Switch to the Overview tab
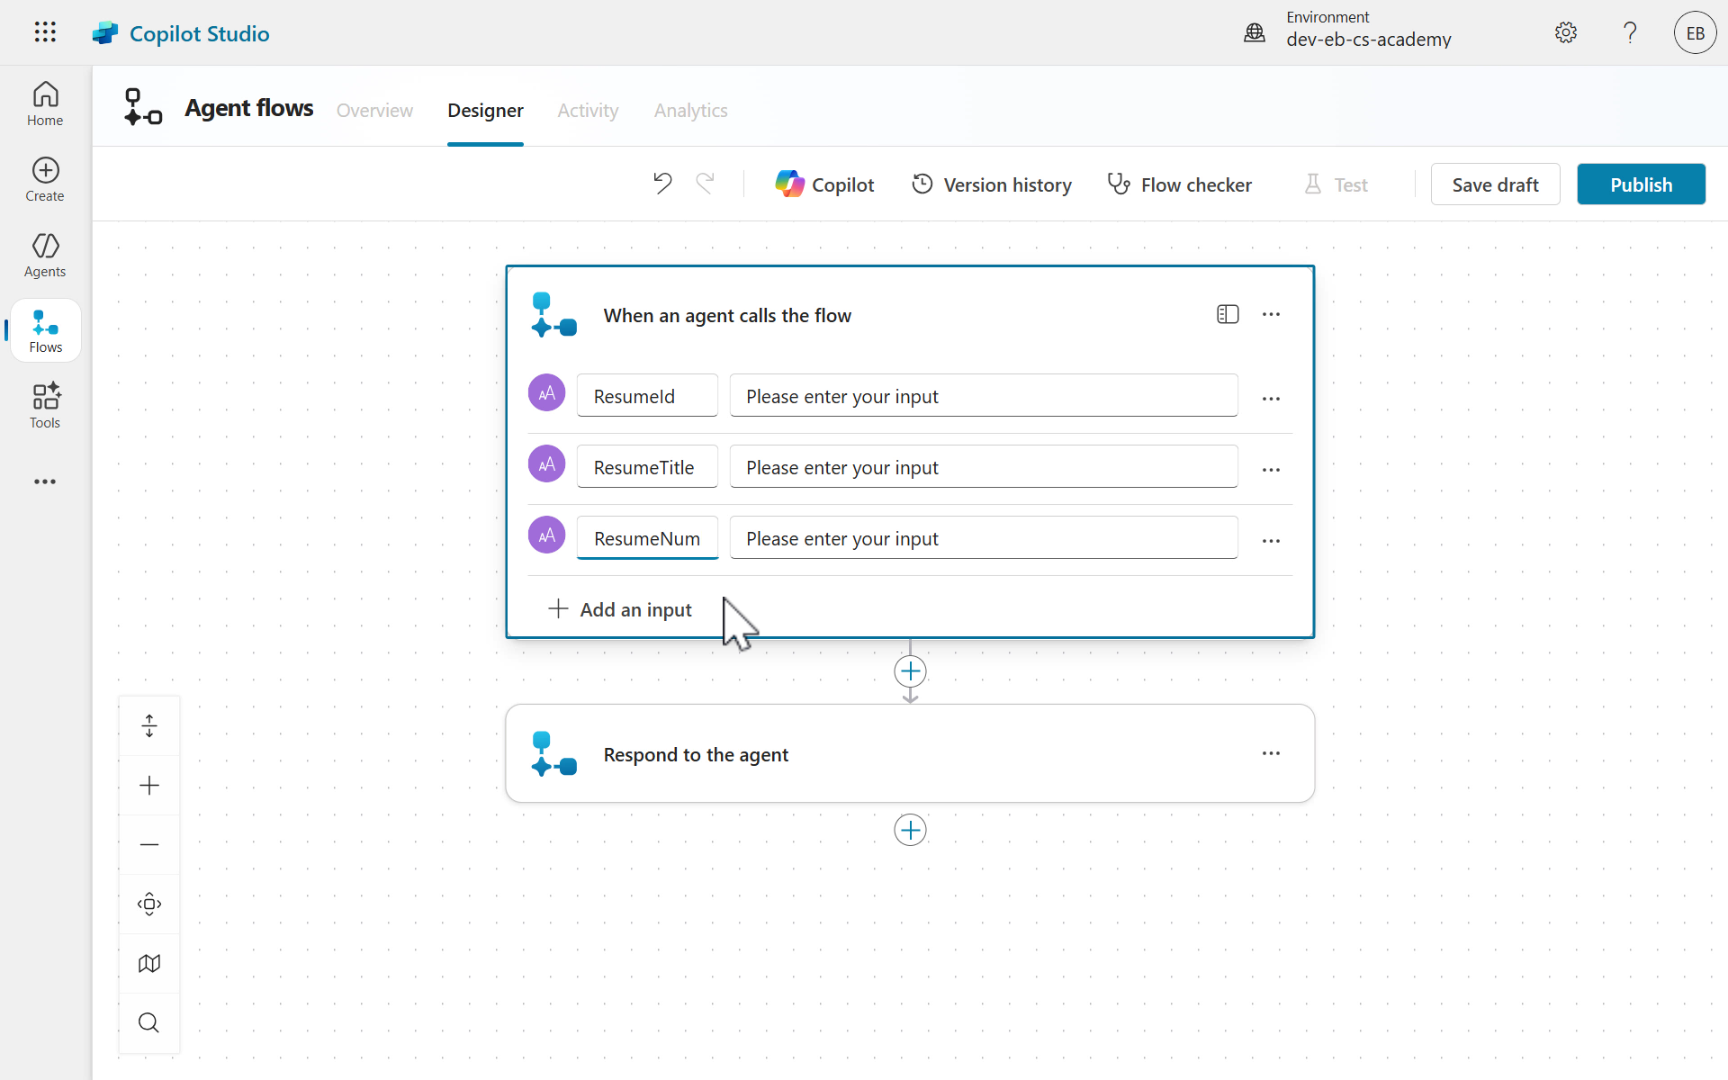Image resolution: width=1728 pixels, height=1080 pixels. coord(374,110)
